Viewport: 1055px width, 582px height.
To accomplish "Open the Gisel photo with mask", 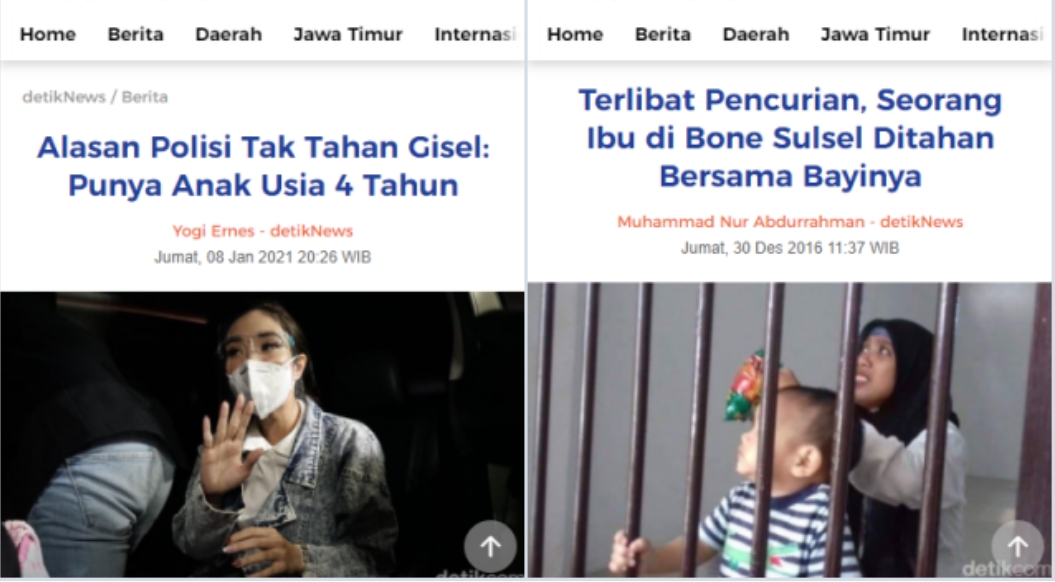I will pyautogui.click(x=262, y=435).
